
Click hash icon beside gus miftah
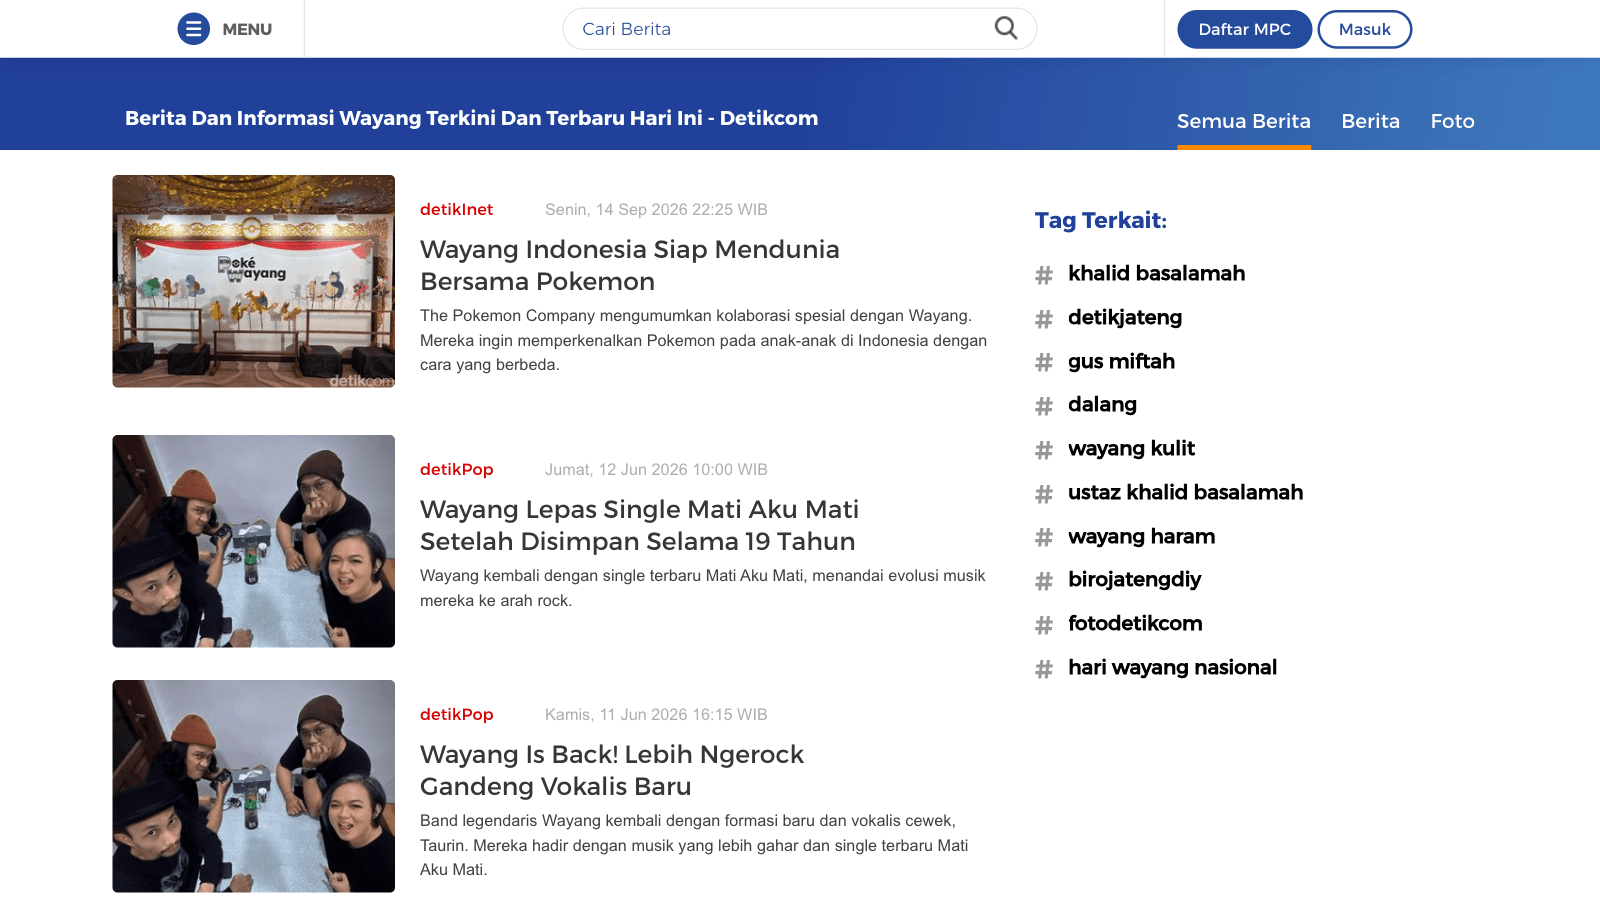pos(1044,363)
